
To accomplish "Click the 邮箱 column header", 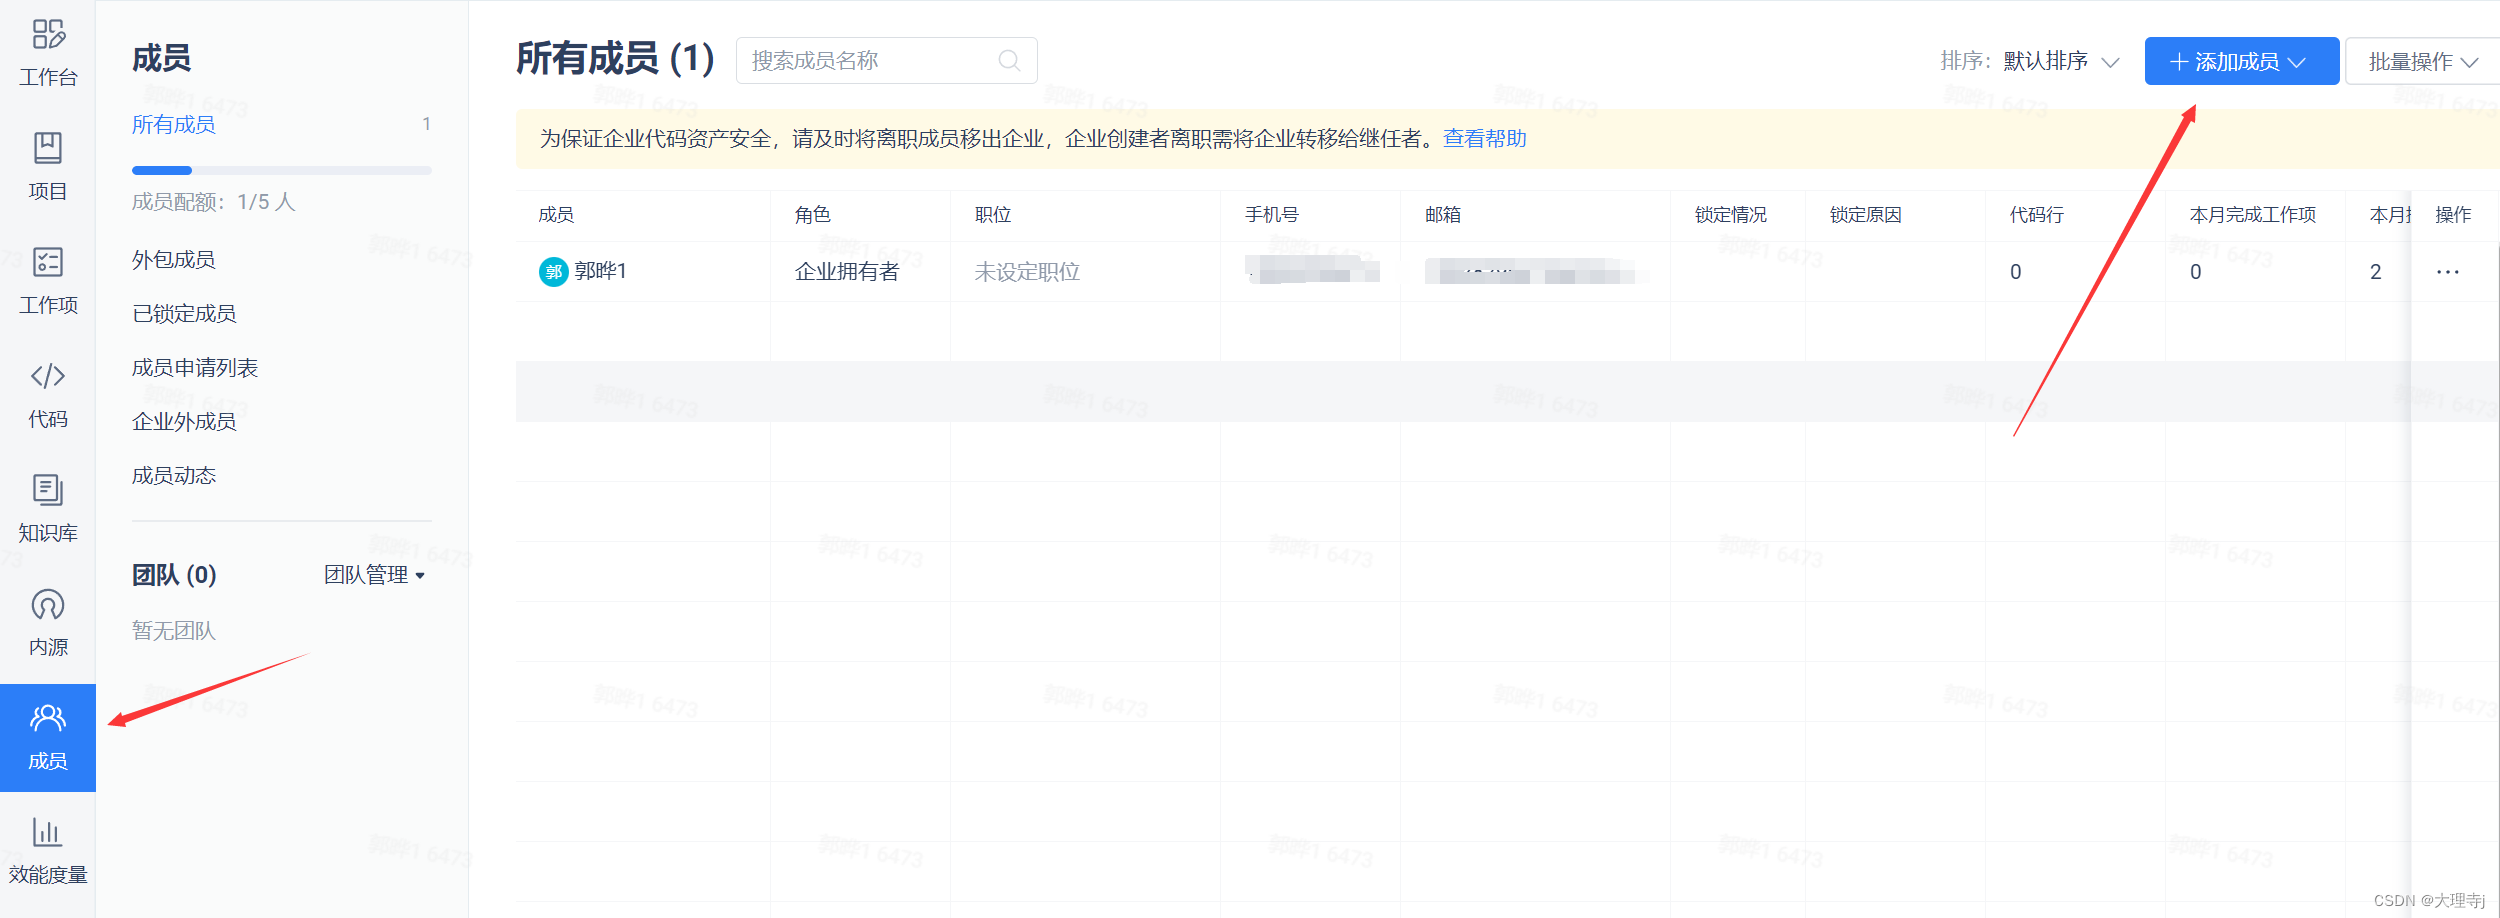I will pyautogui.click(x=1443, y=215).
